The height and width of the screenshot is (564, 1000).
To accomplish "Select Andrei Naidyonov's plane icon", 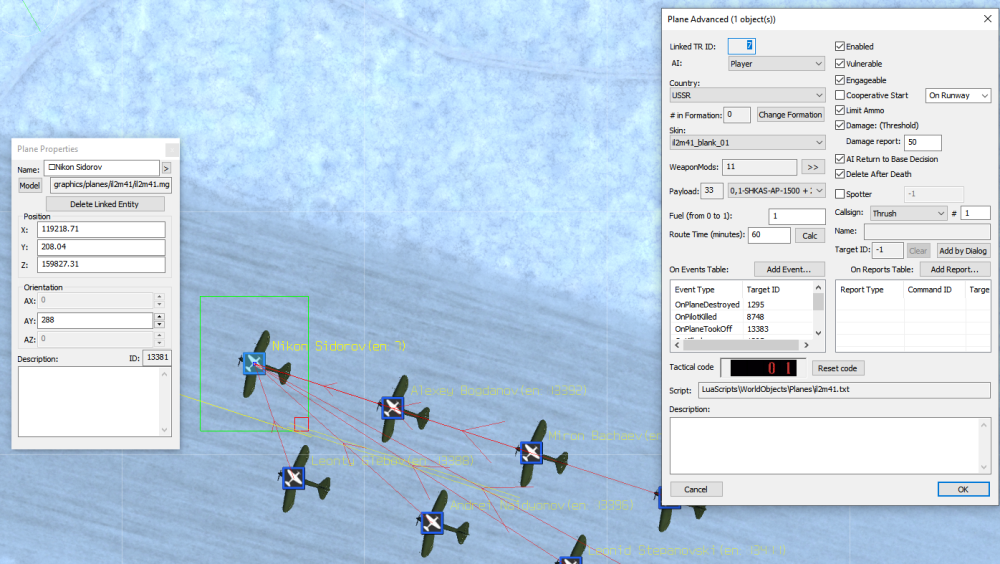I will (432, 522).
